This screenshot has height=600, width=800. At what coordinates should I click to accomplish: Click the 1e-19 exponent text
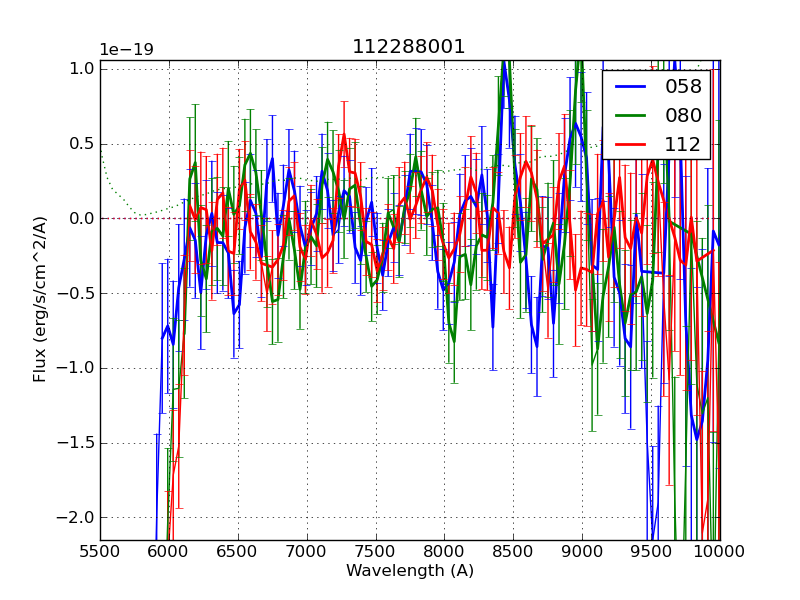[126, 50]
